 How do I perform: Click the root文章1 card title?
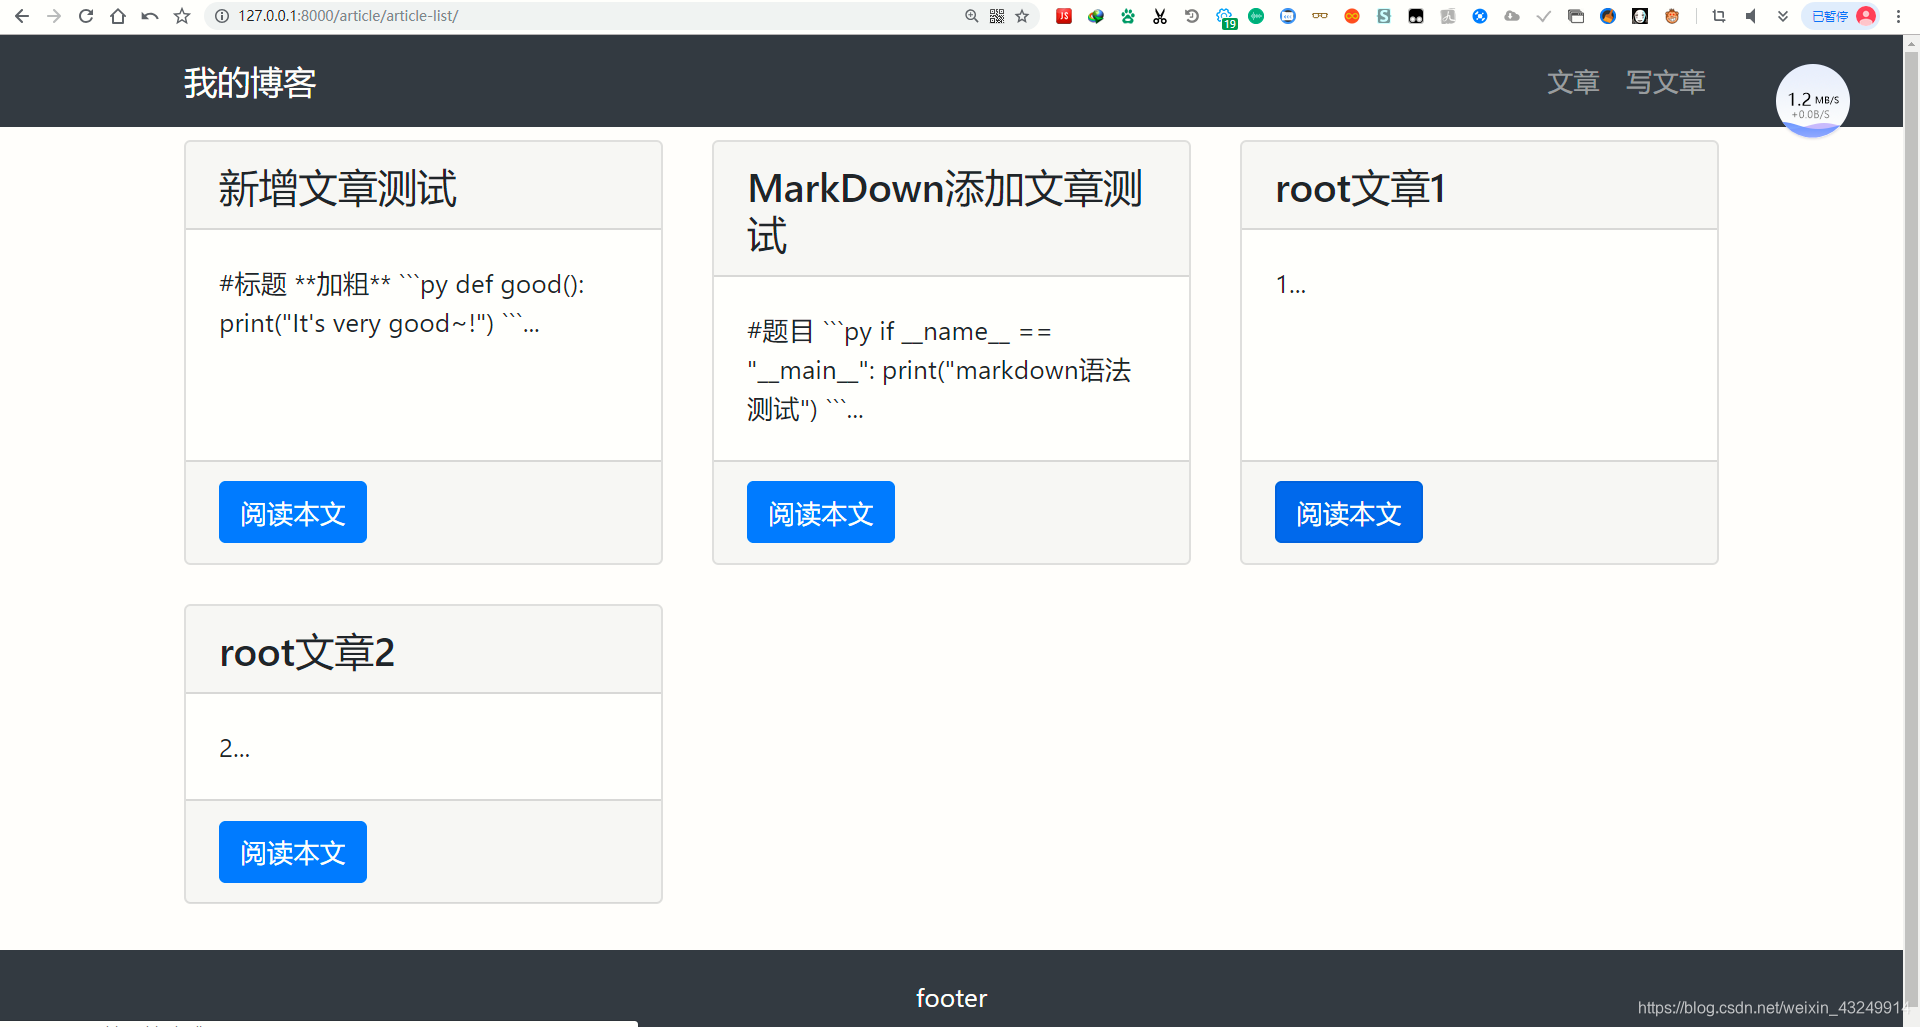pyautogui.click(x=1360, y=188)
